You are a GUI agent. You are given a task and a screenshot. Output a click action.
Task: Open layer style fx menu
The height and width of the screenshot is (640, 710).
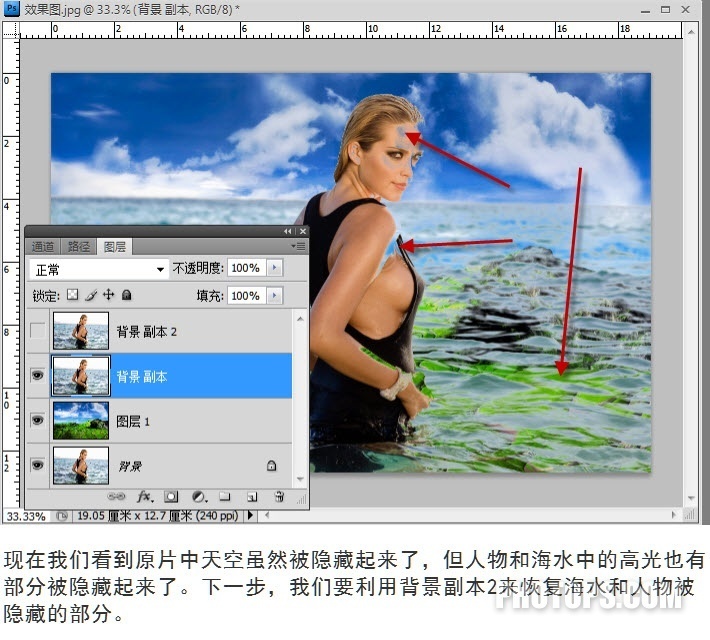[x=145, y=497]
